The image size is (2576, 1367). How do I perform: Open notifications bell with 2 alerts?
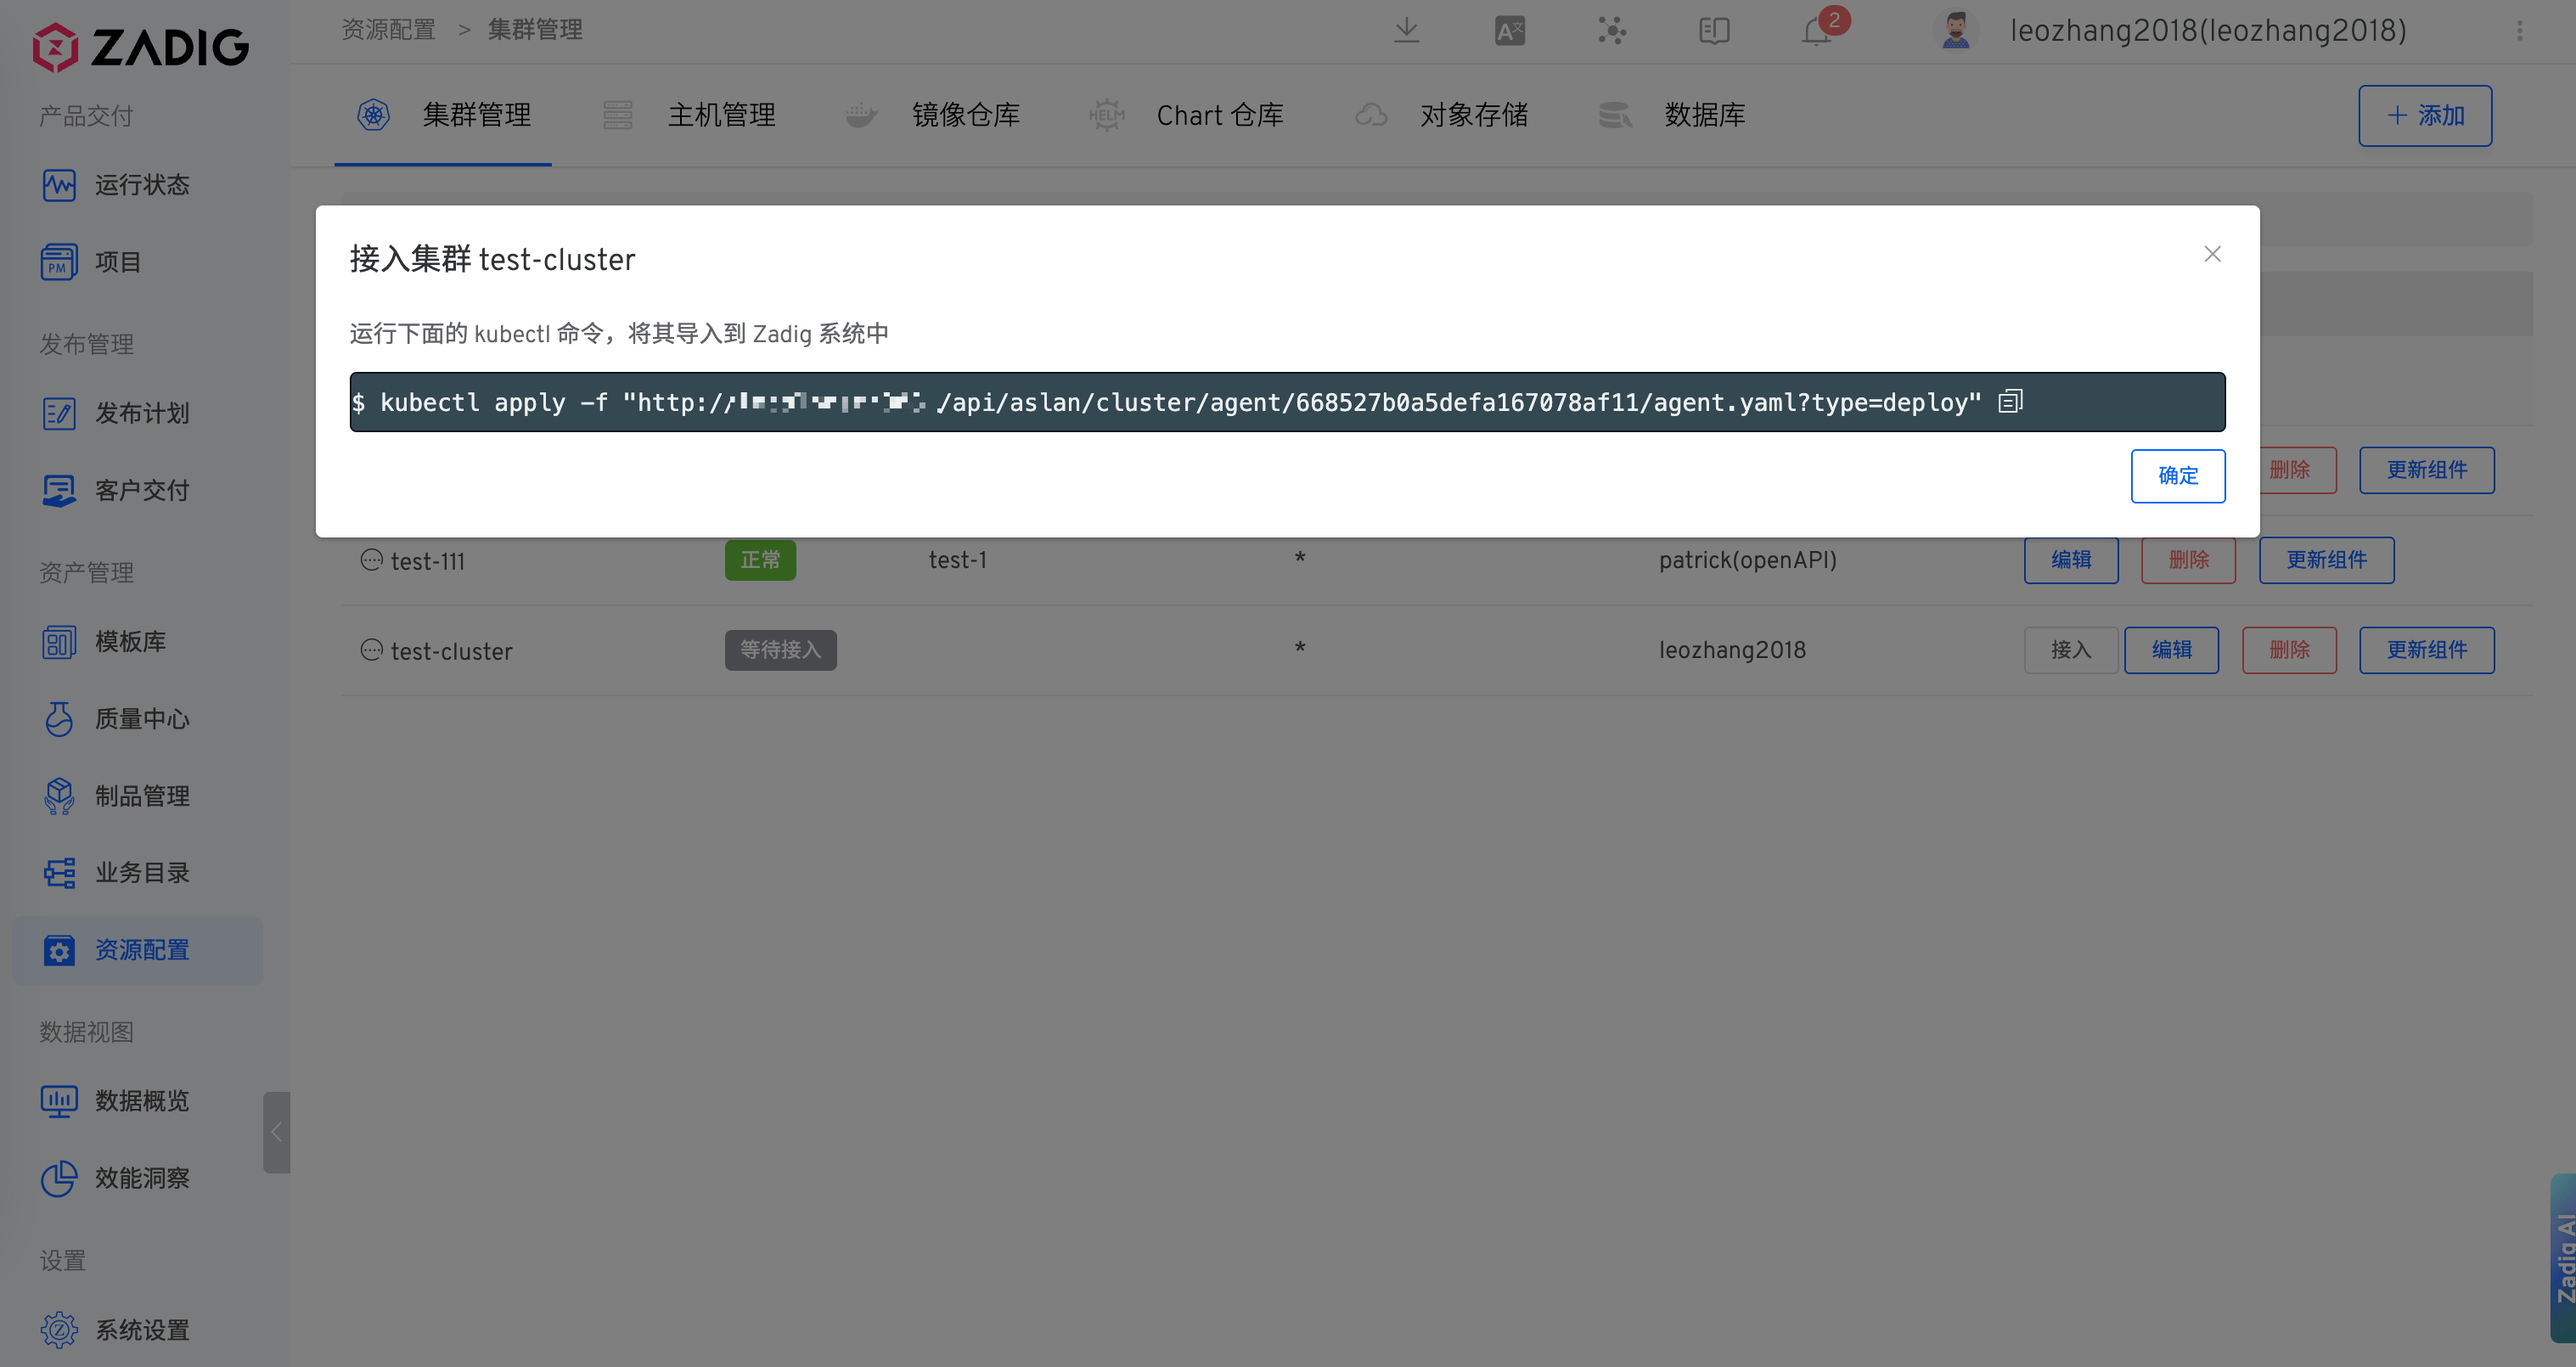1818,30
